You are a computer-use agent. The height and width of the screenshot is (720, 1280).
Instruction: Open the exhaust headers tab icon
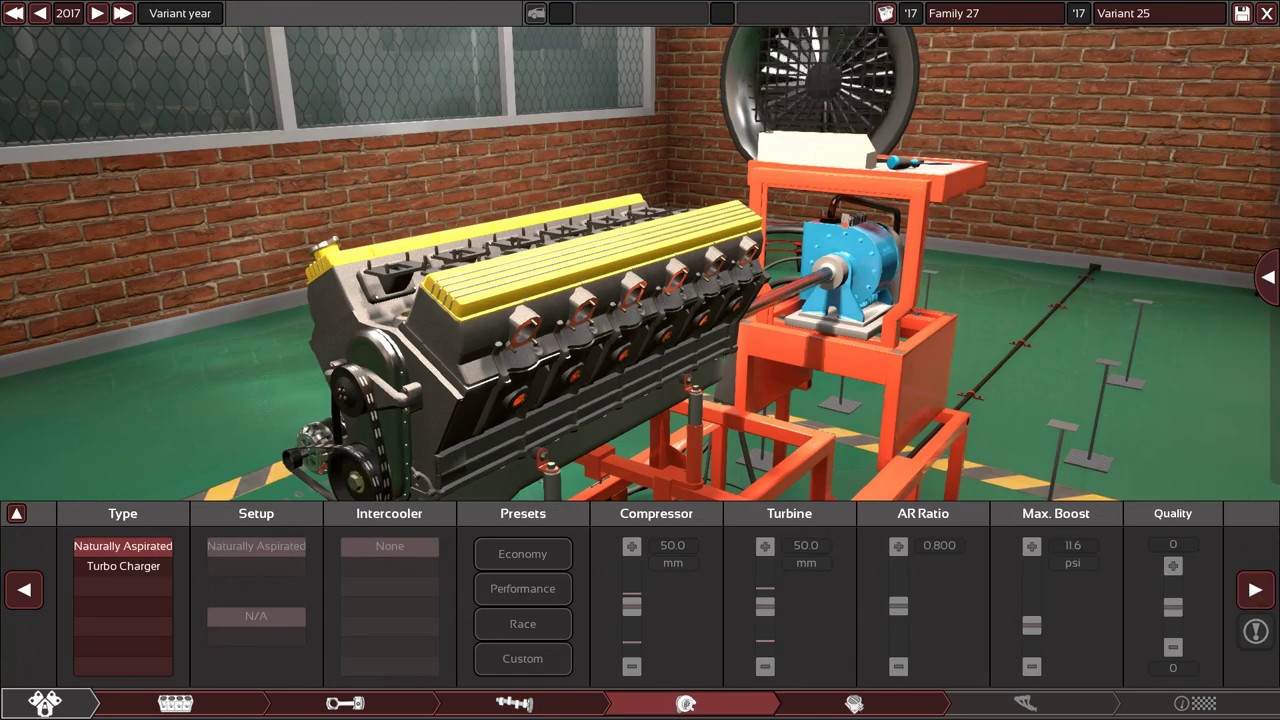1025,704
